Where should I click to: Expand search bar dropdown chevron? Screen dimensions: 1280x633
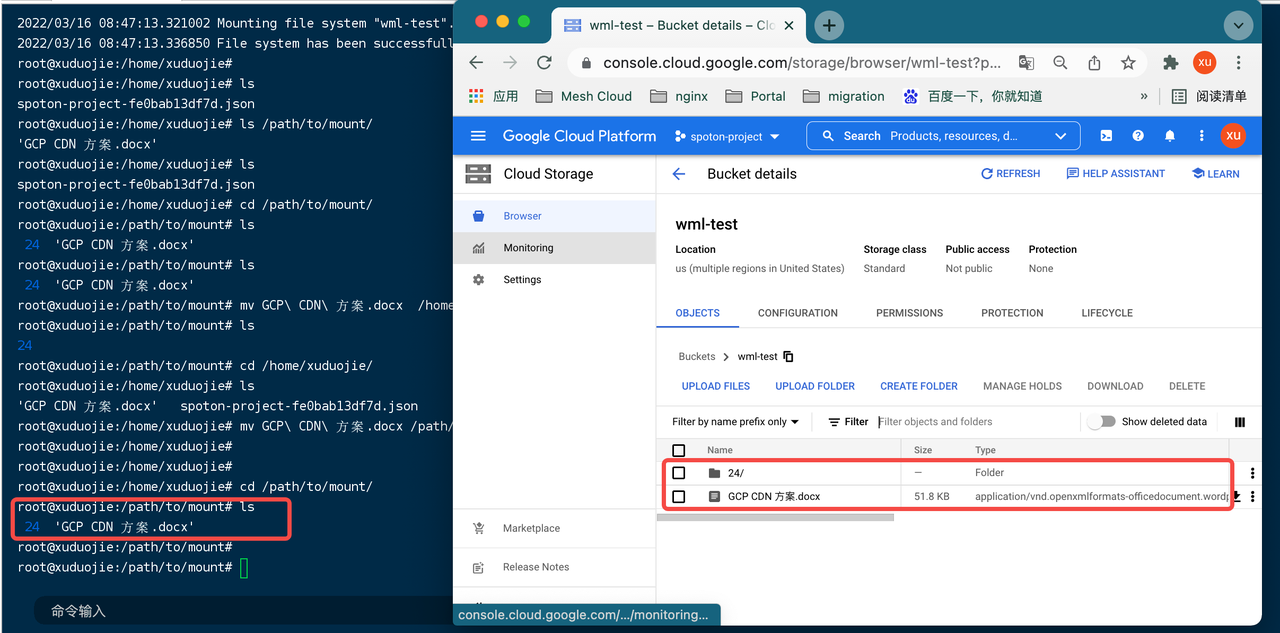[1060, 136]
